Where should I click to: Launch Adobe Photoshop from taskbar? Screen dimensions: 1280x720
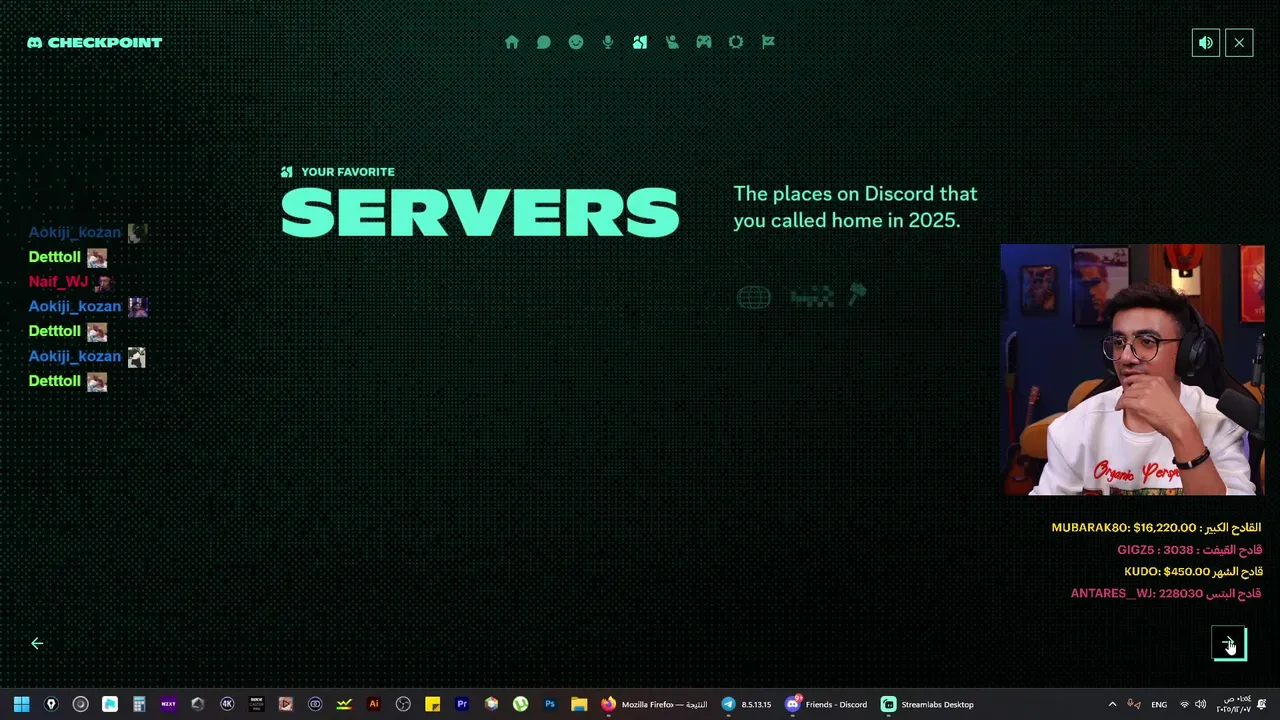pyautogui.click(x=550, y=704)
